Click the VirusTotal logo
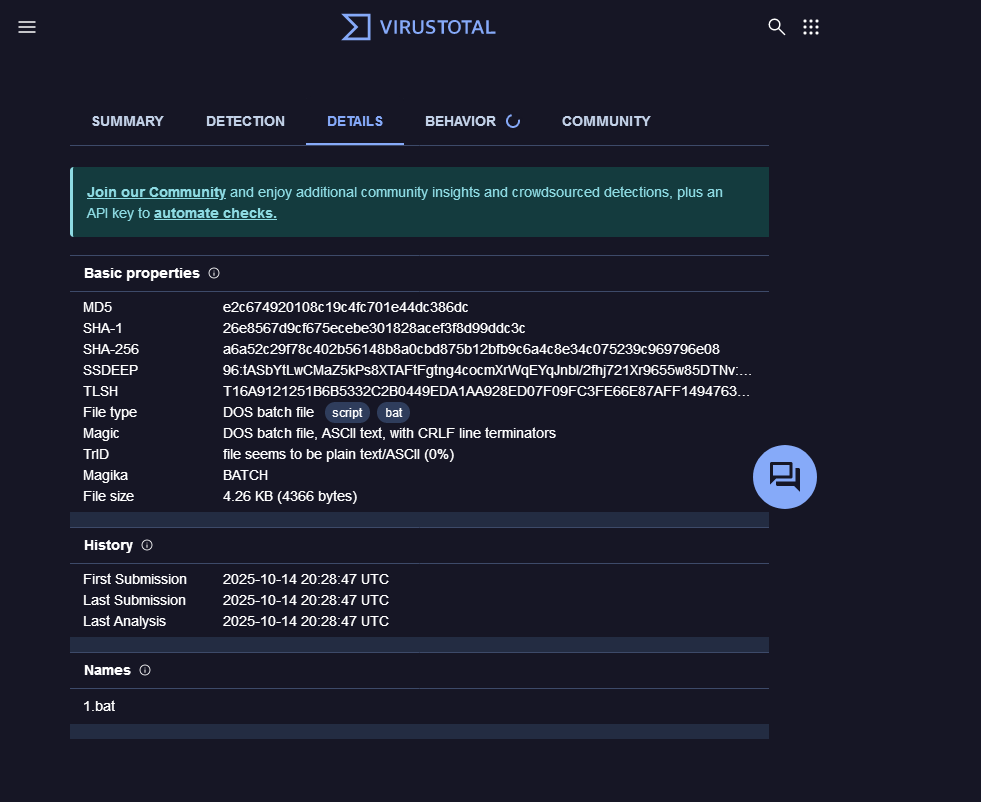Screen dimensions: 981x802 pos(419,27)
